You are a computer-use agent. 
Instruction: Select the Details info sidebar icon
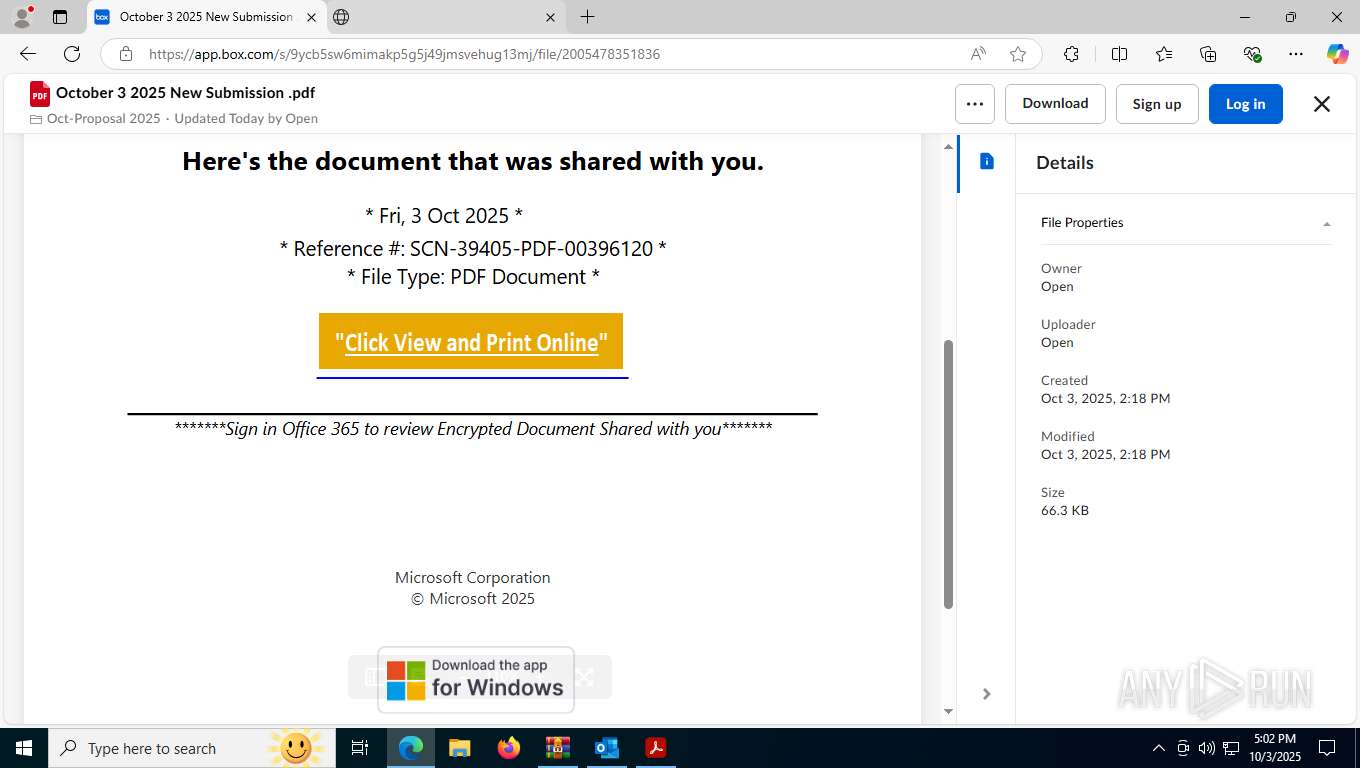pyautogui.click(x=987, y=161)
